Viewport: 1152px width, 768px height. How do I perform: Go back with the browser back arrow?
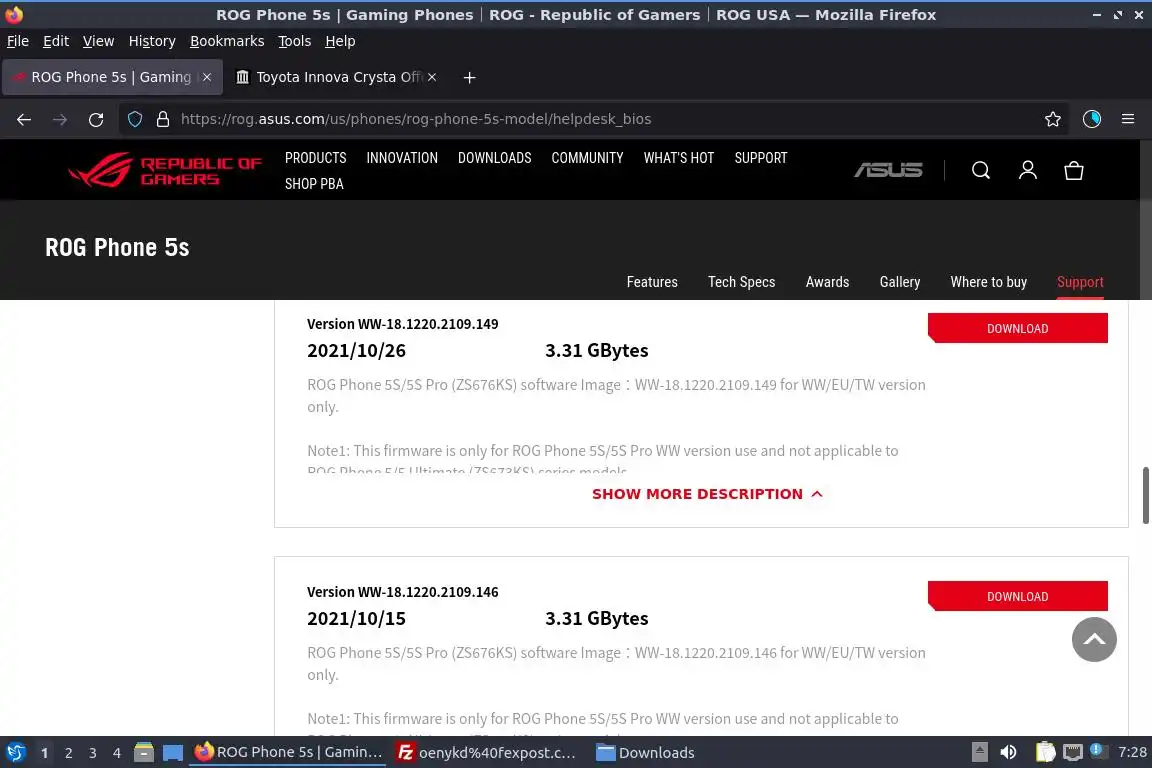24,119
